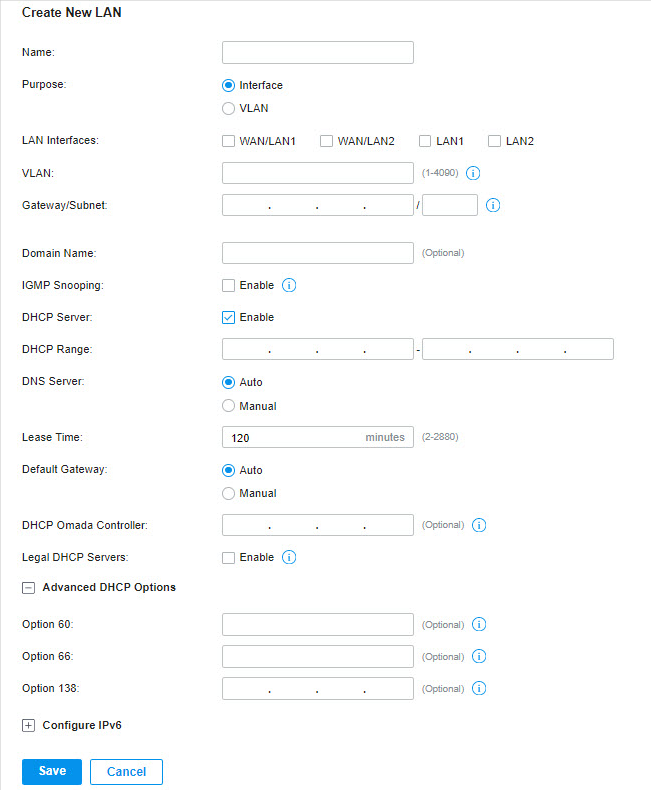
Task: Open the IGMP Snooping info tooltip icon
Action: pos(289,285)
